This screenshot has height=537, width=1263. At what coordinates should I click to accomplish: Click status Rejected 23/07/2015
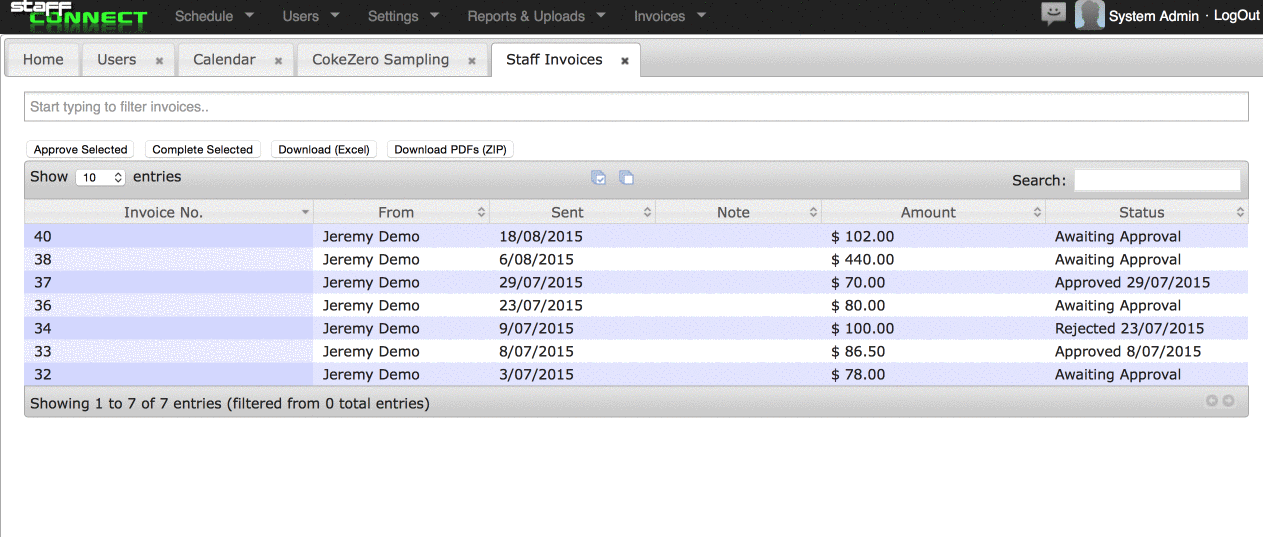pyautogui.click(x=1130, y=329)
